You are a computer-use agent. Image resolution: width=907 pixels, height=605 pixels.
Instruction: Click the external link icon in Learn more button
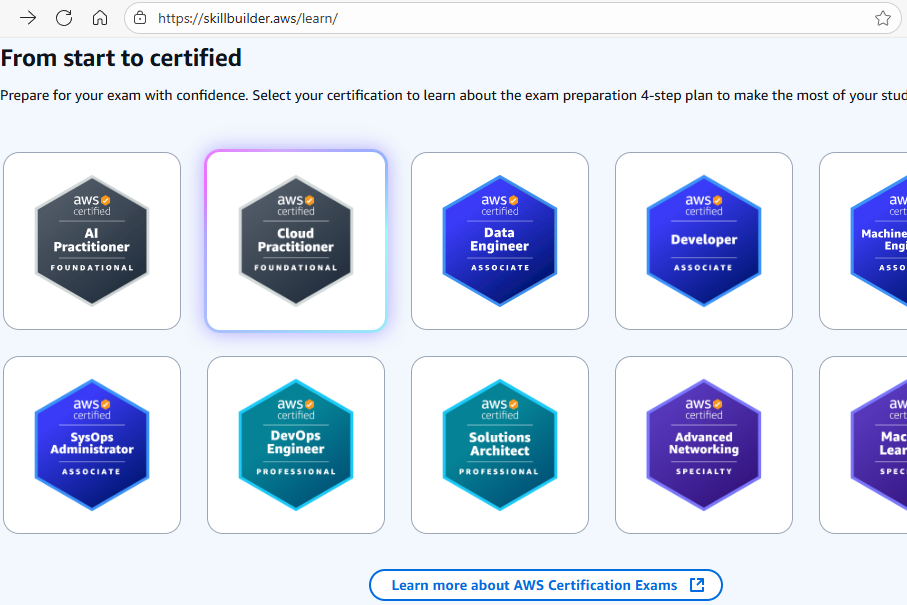coord(698,585)
